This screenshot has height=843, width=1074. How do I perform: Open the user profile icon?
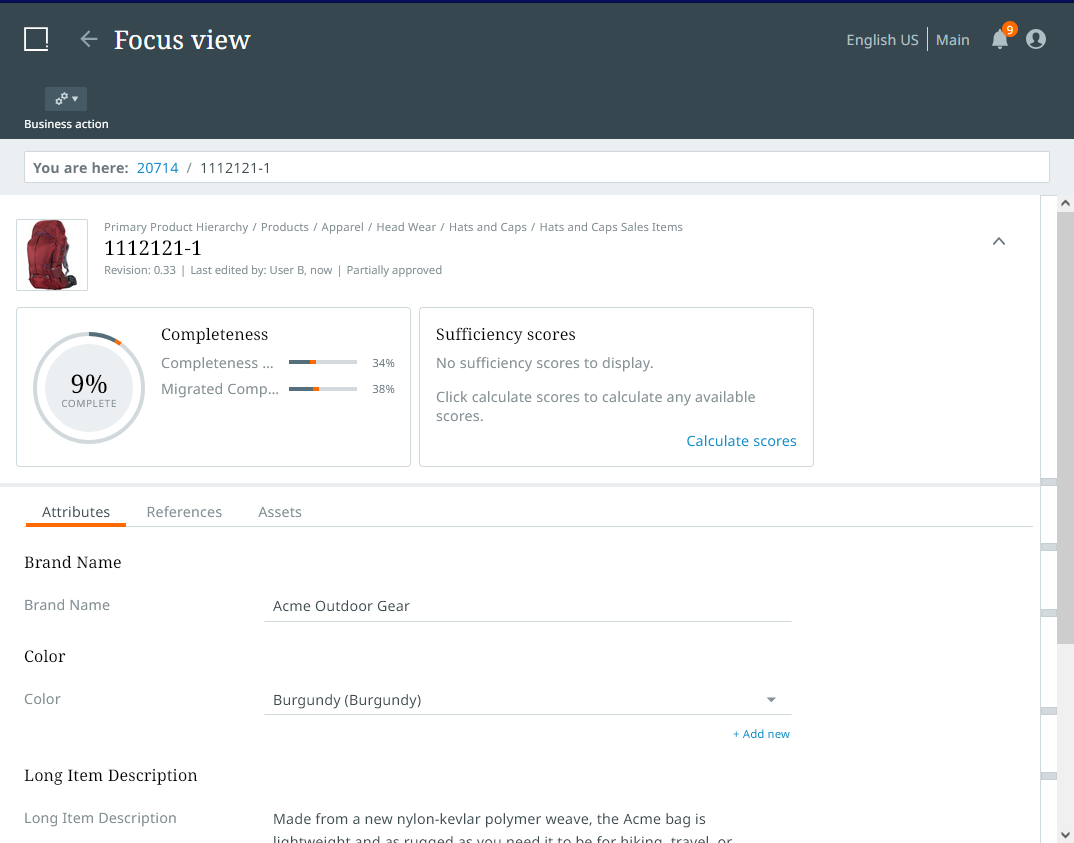[1036, 39]
